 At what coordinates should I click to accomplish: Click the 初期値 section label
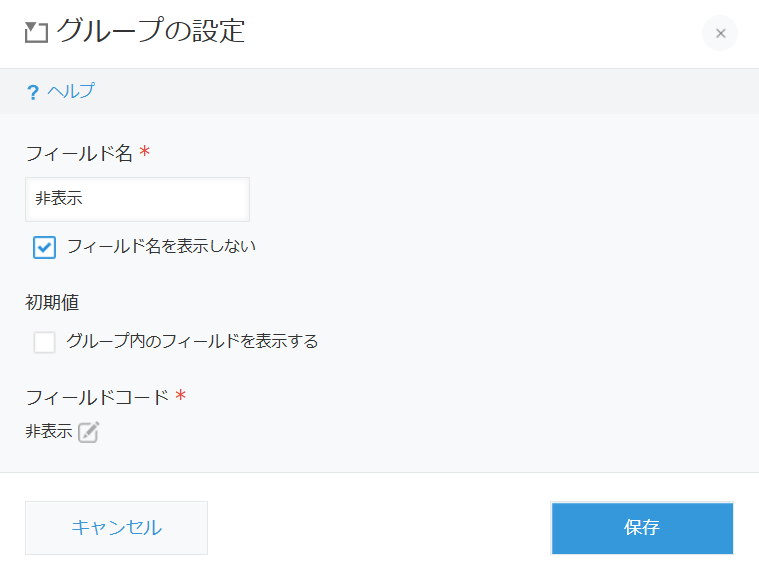click(x=52, y=302)
